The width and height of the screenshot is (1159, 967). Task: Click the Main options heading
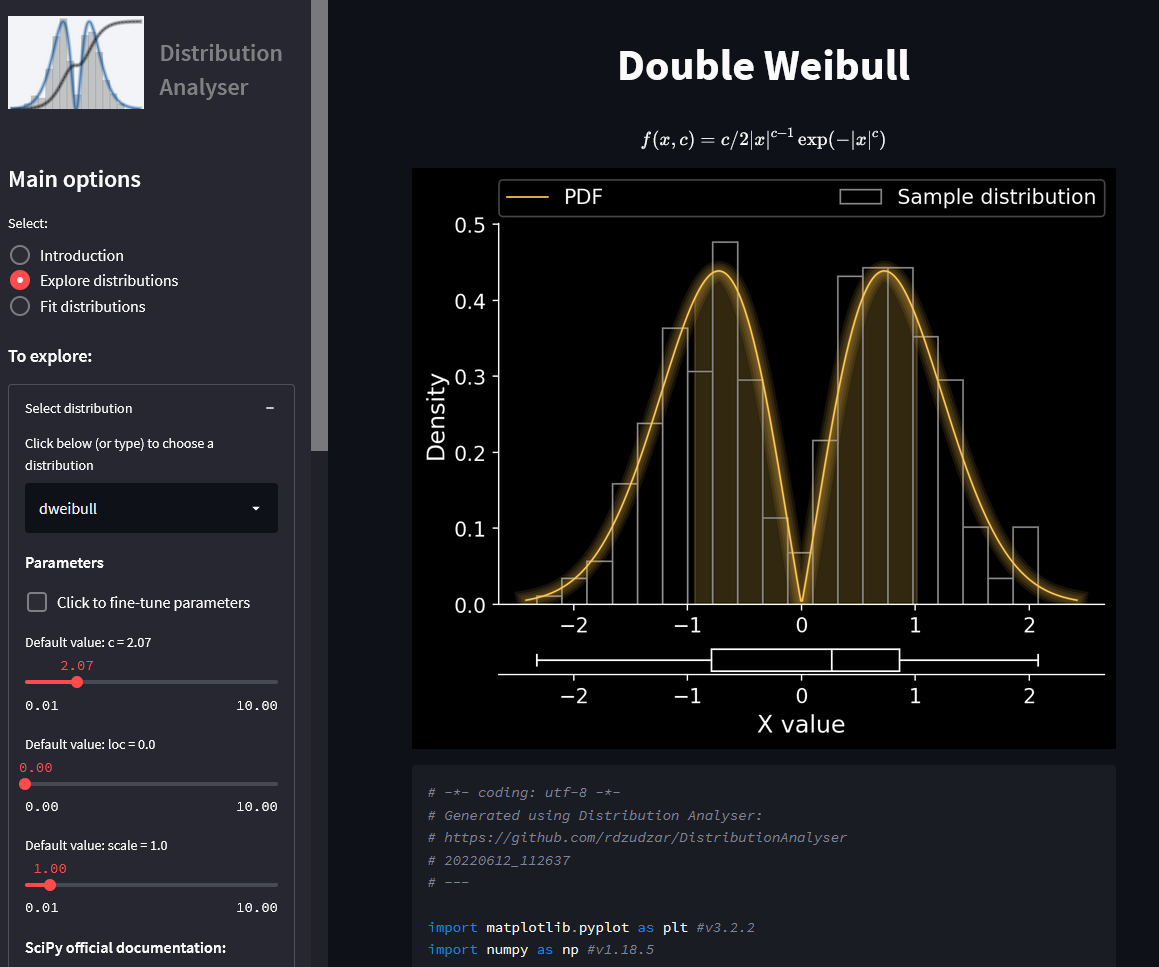point(75,180)
